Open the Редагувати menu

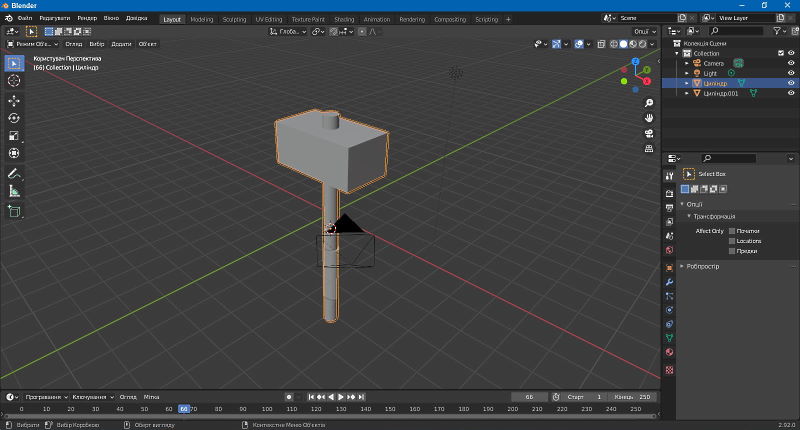[55, 18]
